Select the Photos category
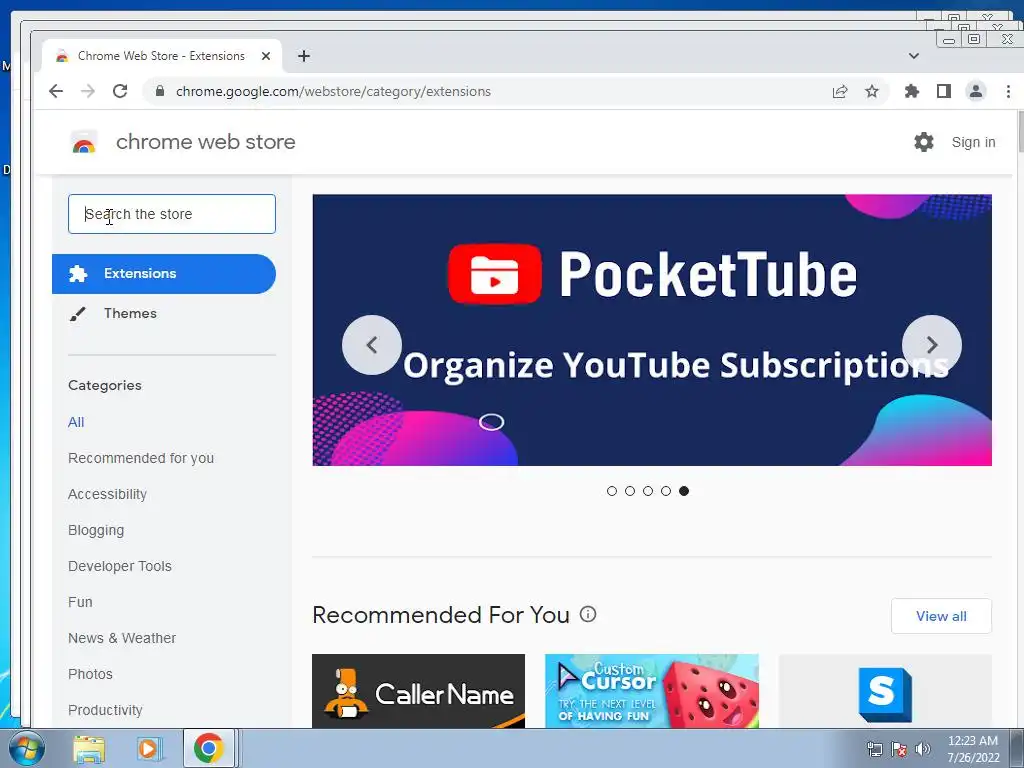The width and height of the screenshot is (1024, 768). tap(90, 674)
